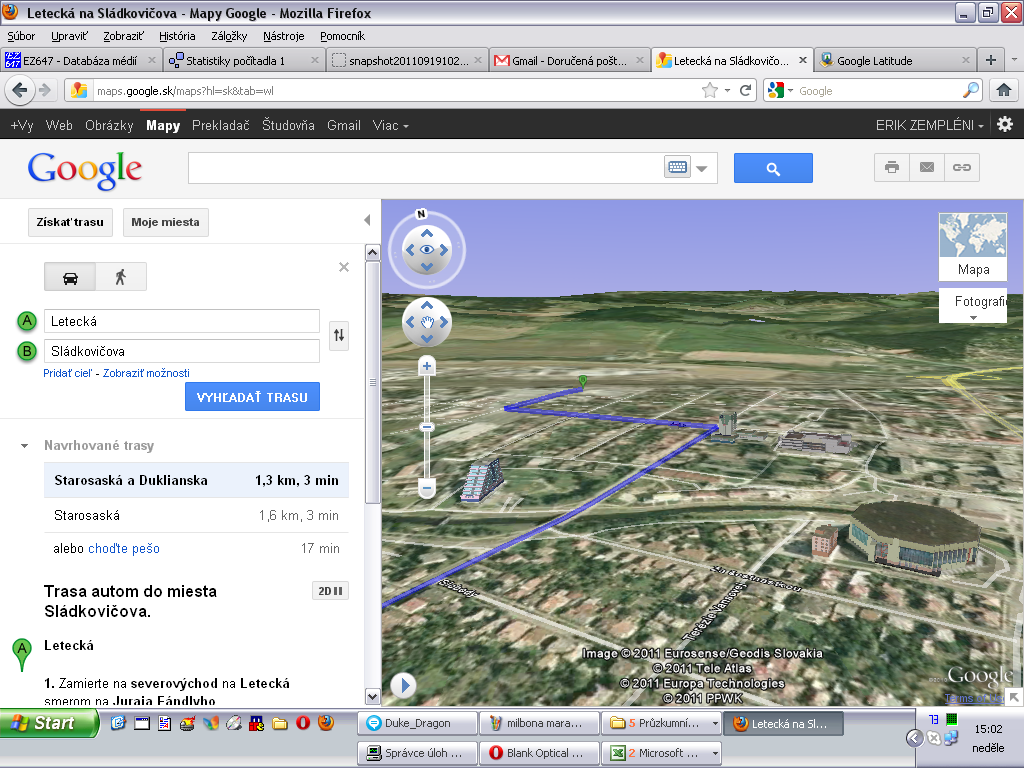Viewport: 1024px width, 768px height.
Task: Play the route tour
Action: [404, 686]
